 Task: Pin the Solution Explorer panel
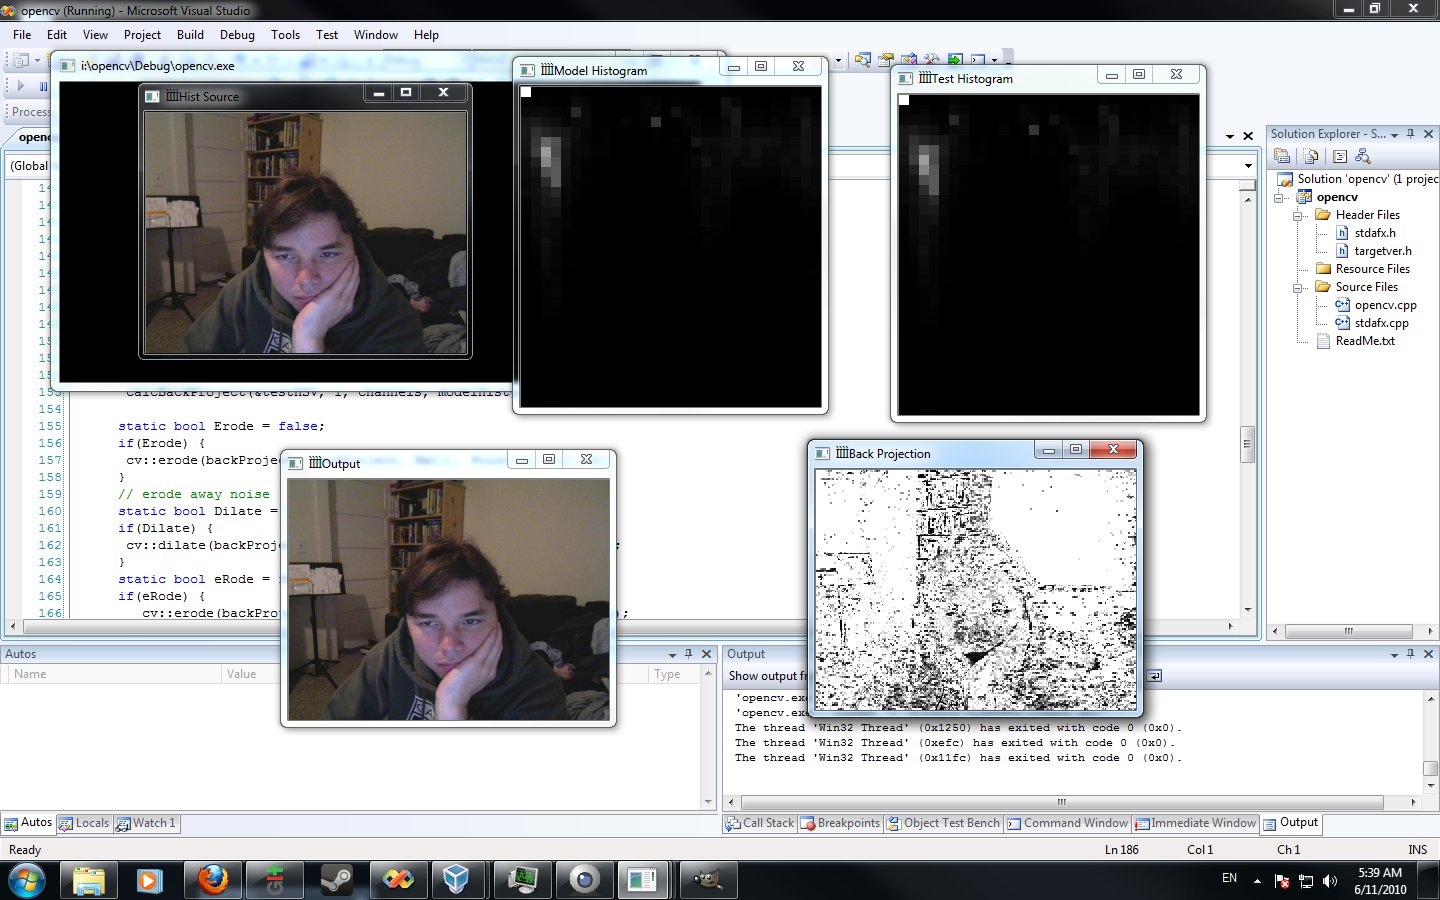coord(1411,133)
